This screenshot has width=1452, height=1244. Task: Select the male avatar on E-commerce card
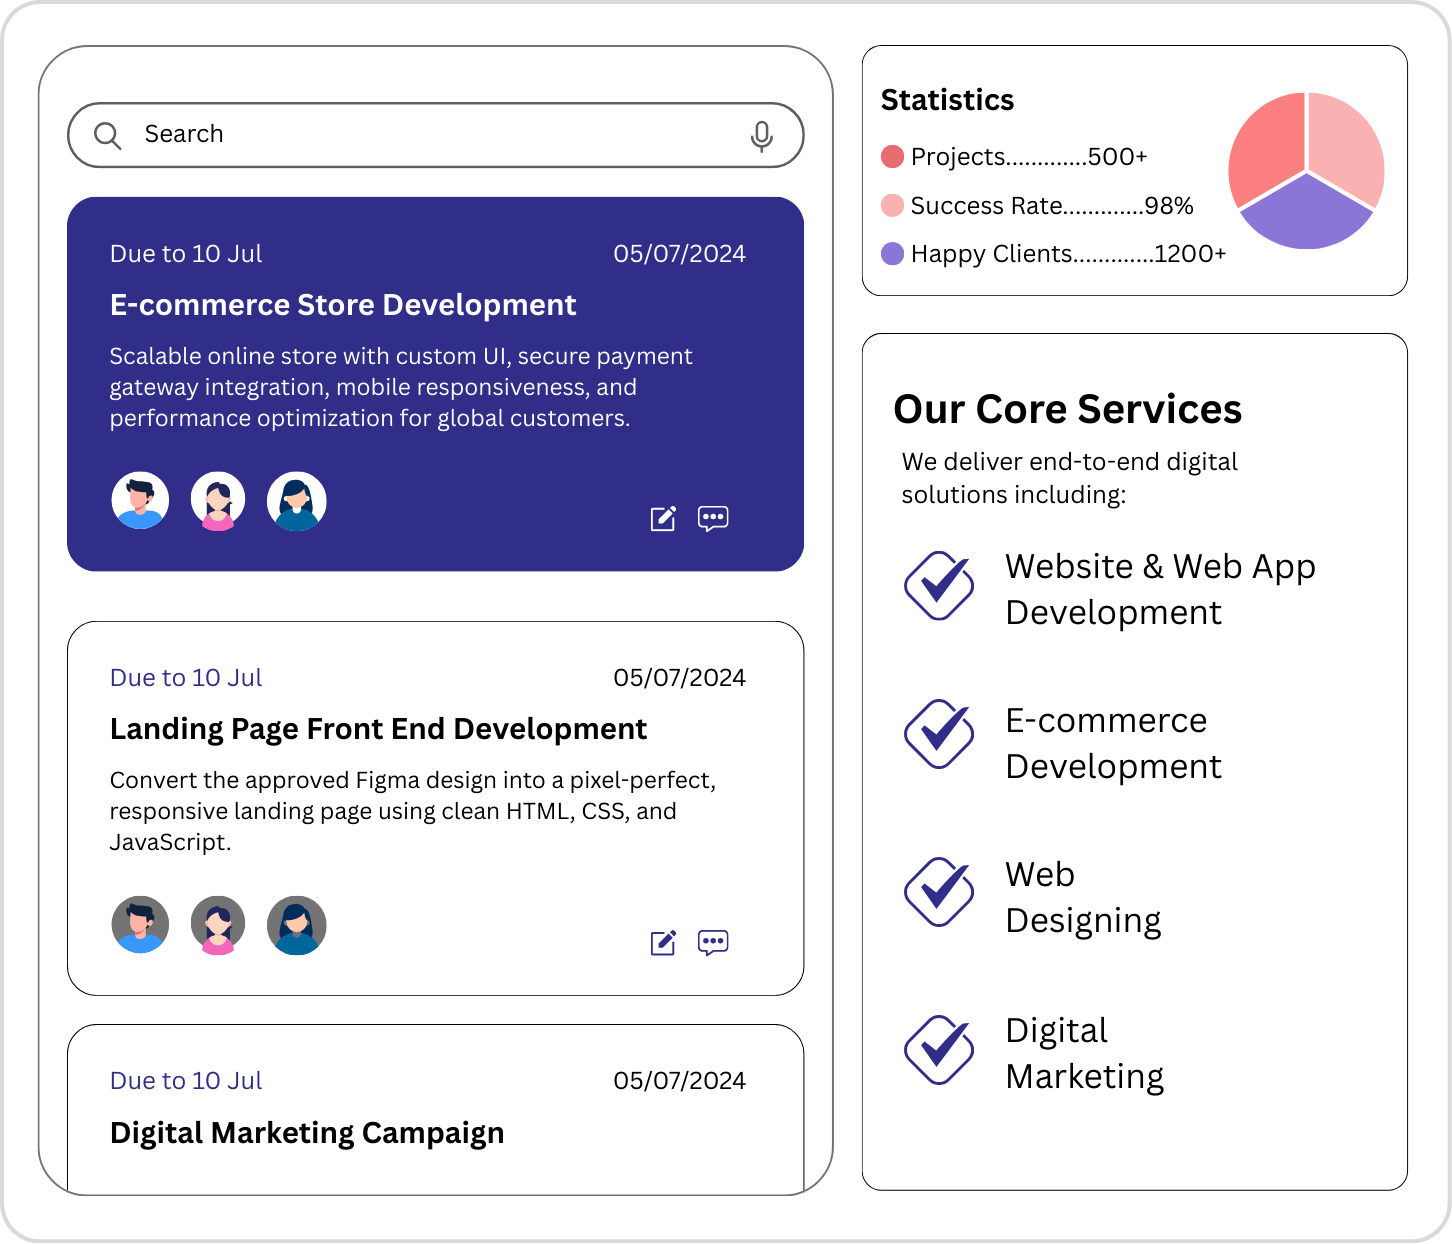(x=140, y=501)
